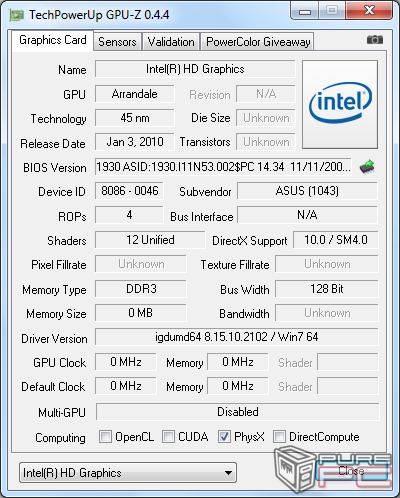Image resolution: width=400 pixels, height=498 pixels.
Task: Click the Technology field 45 nm
Action: click(135, 118)
